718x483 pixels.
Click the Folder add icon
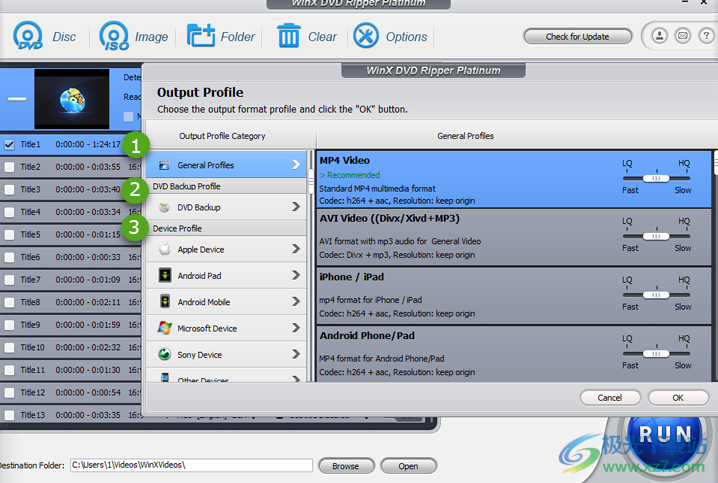201,35
